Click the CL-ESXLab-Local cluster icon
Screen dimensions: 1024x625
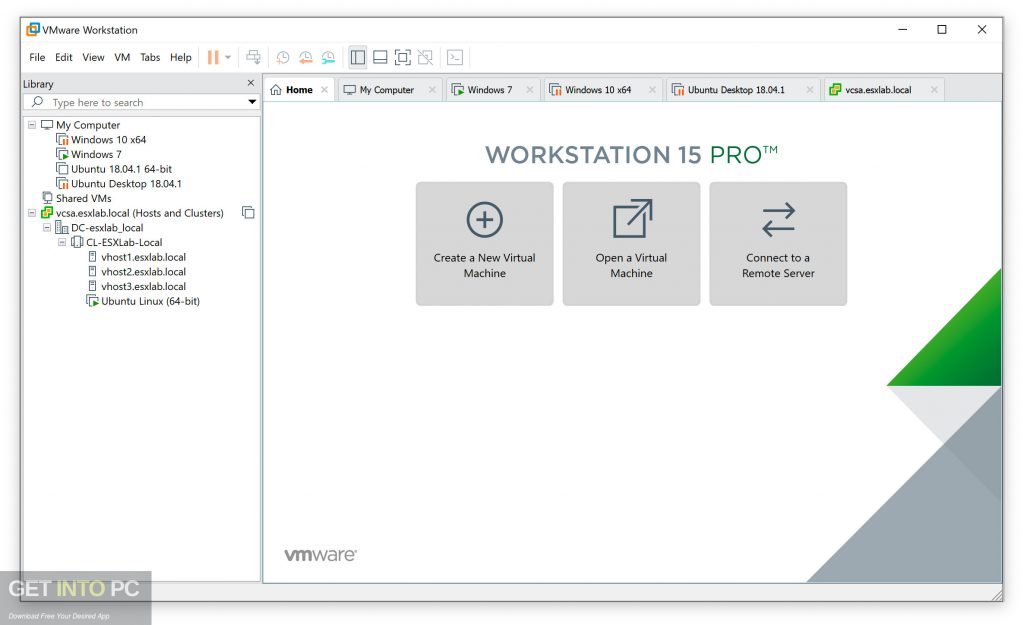(x=77, y=242)
